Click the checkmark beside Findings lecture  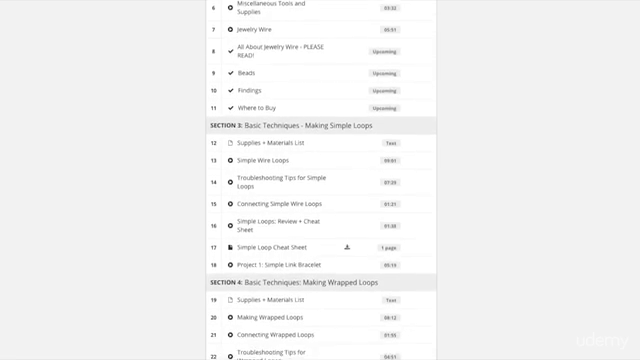[231, 91]
